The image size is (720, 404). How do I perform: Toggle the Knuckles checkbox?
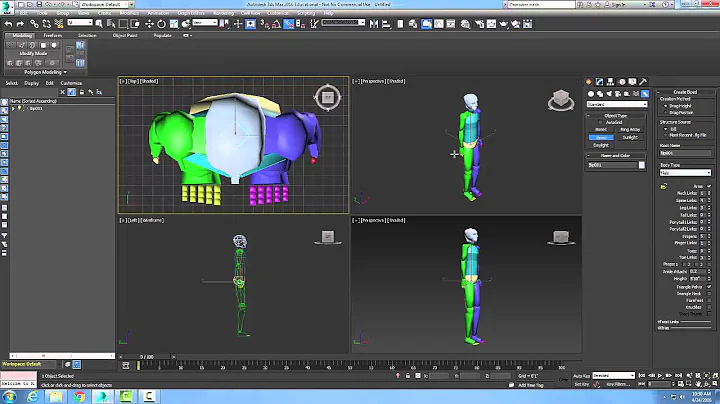(x=709, y=307)
